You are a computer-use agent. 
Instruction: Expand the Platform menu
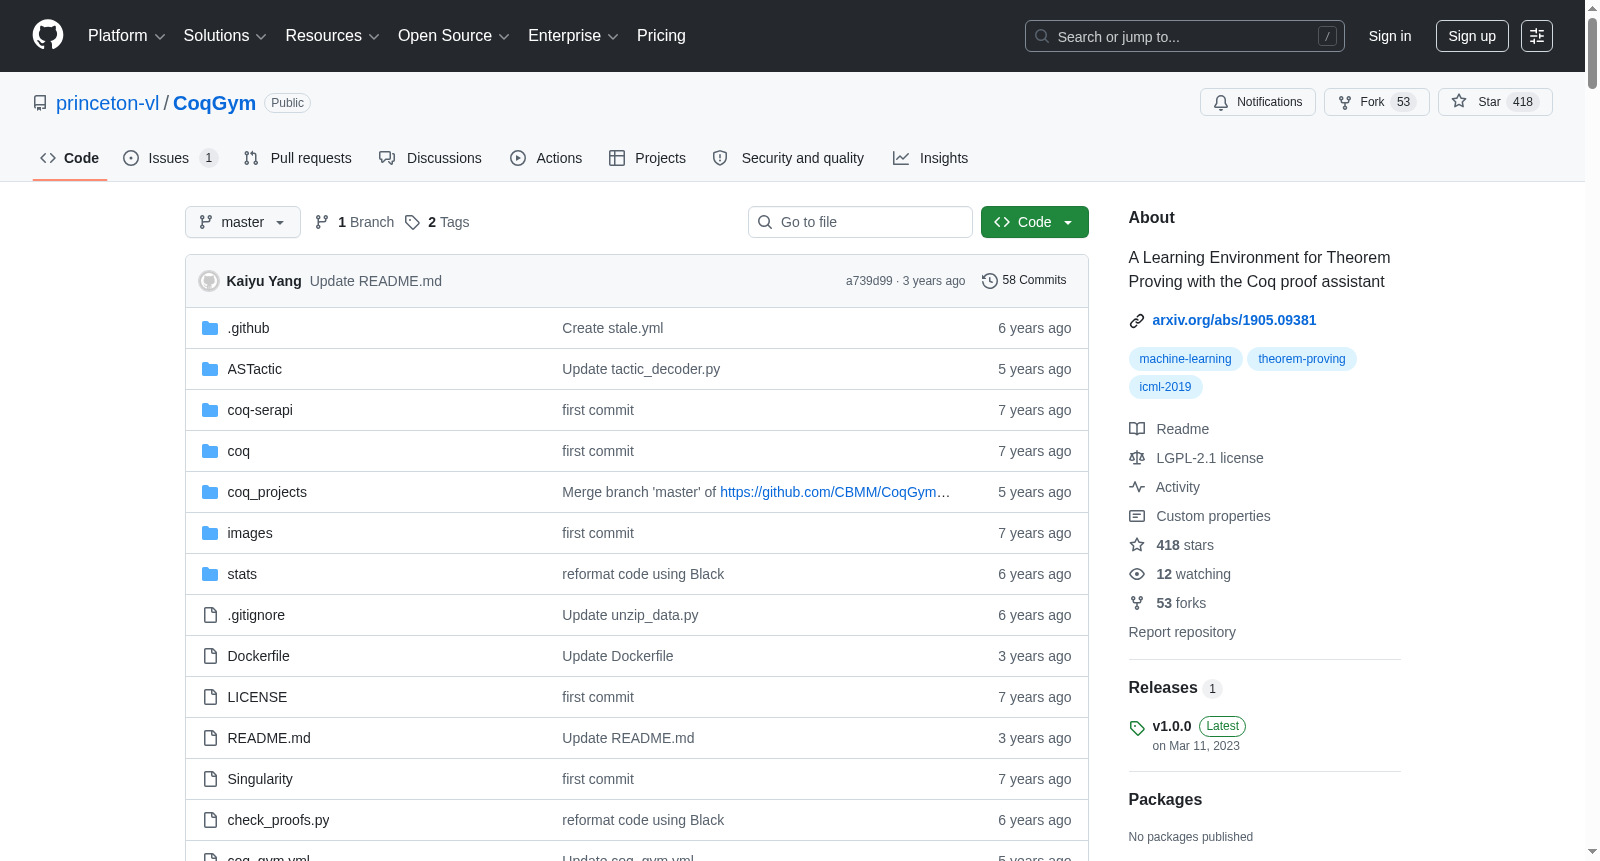coord(126,36)
